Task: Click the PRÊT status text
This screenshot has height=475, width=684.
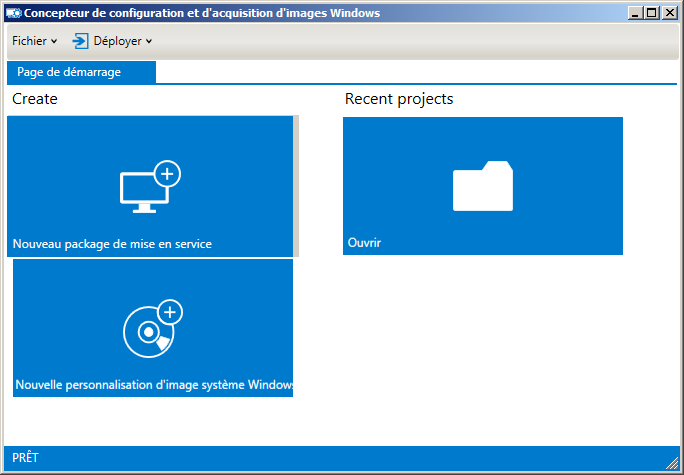Action: click(x=25, y=458)
